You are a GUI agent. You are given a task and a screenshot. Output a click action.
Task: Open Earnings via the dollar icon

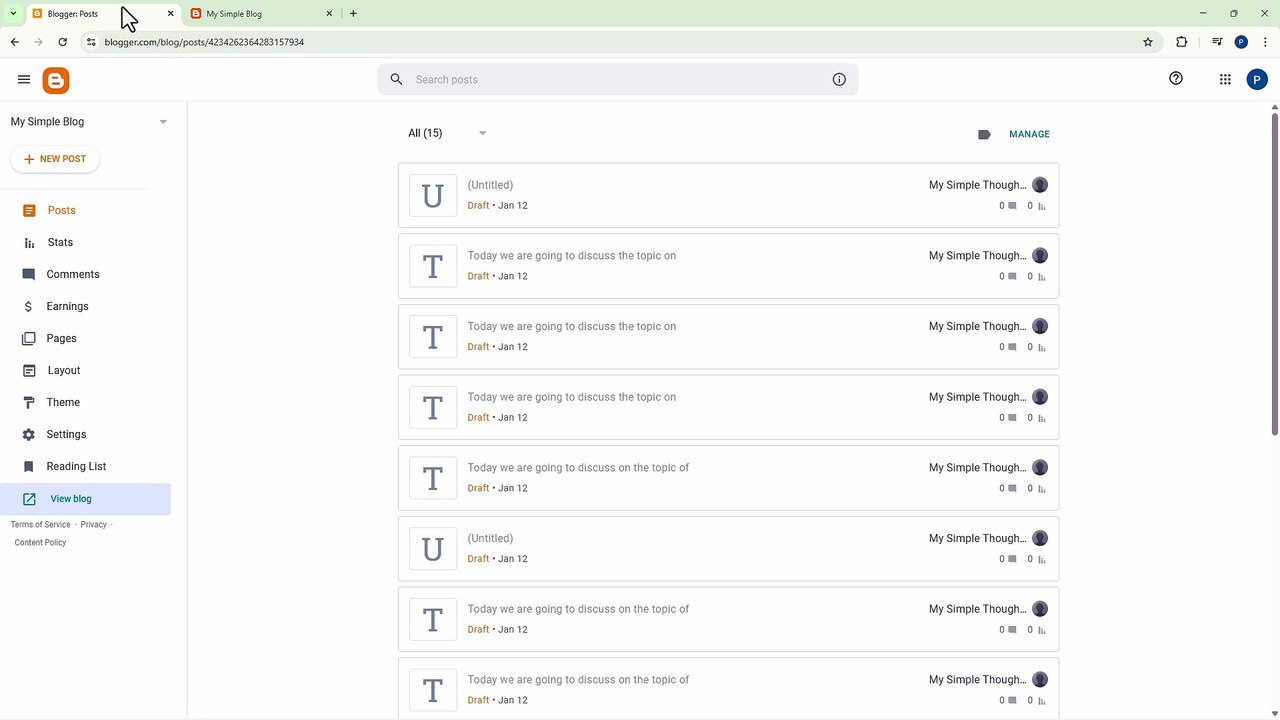28,306
